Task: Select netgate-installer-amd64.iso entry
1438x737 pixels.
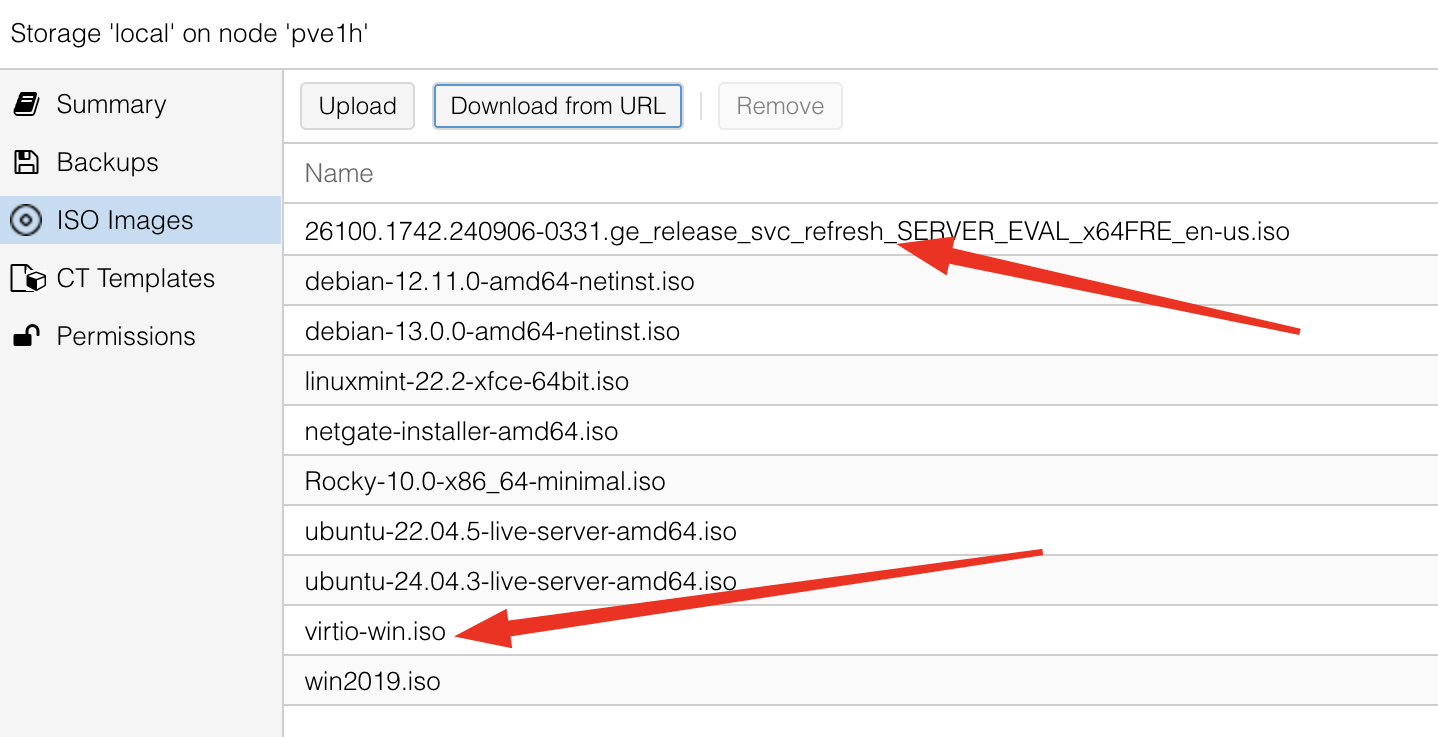Action: (x=461, y=431)
